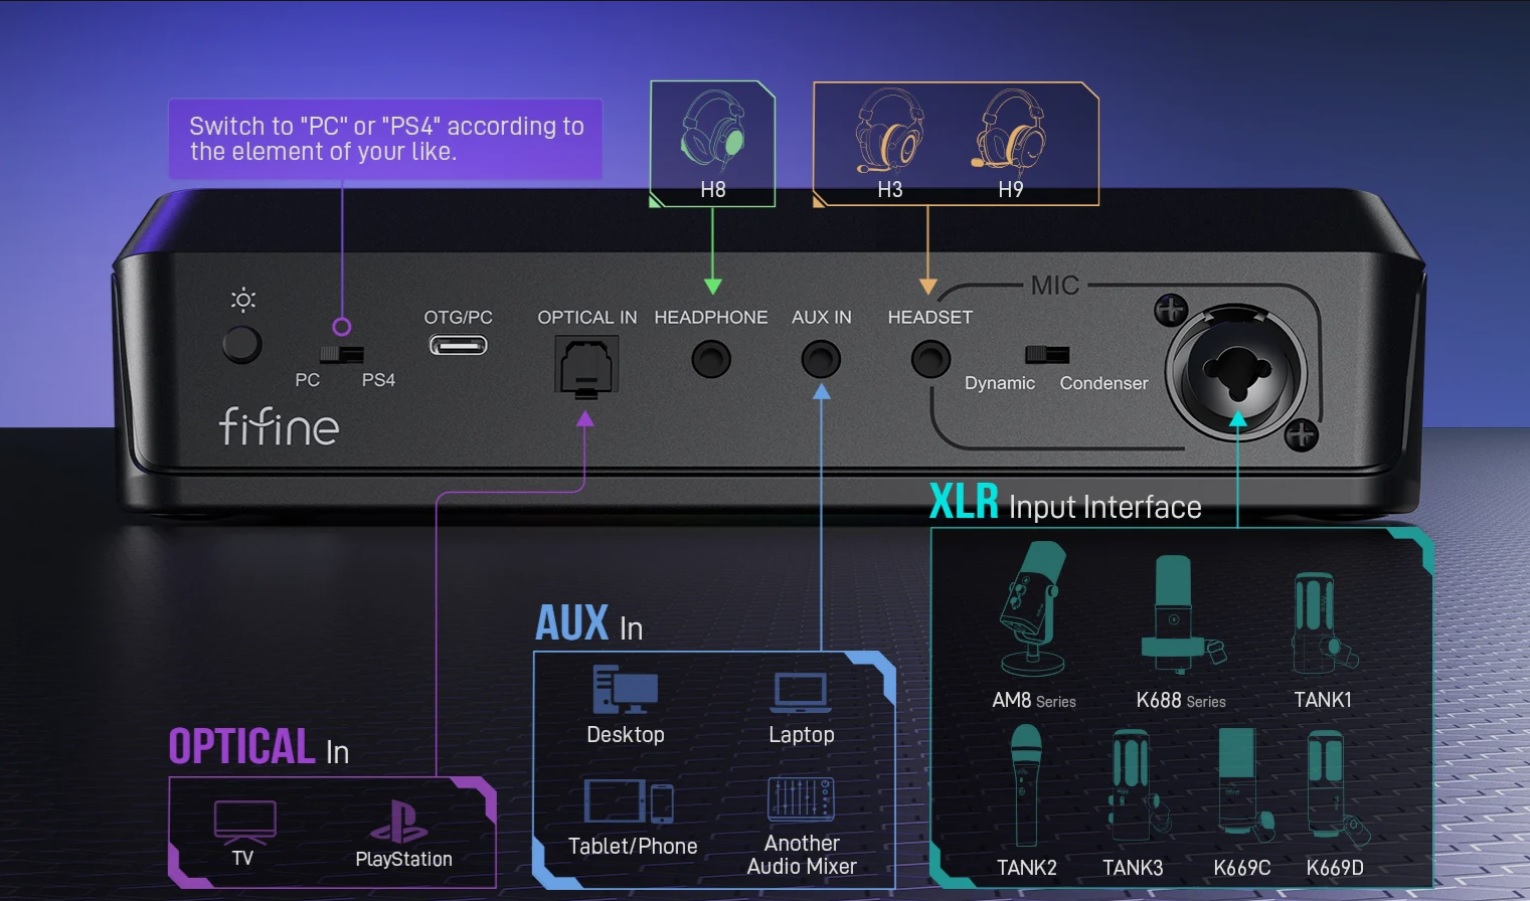
Task: Click the 'Condenser' switch label
Action: [x=1104, y=383]
